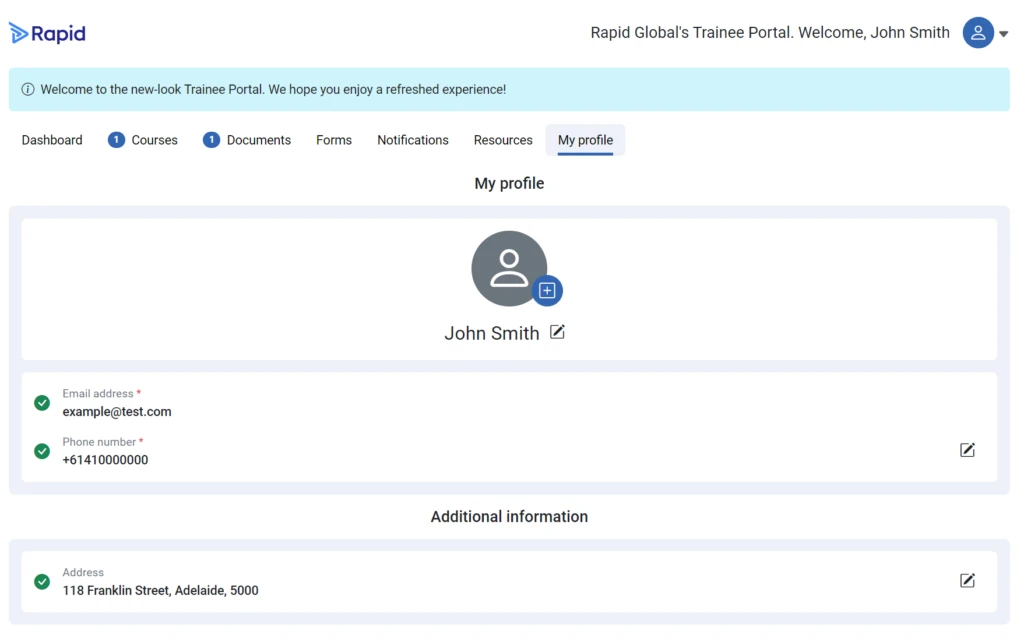Select the My profile tab

click(585, 140)
